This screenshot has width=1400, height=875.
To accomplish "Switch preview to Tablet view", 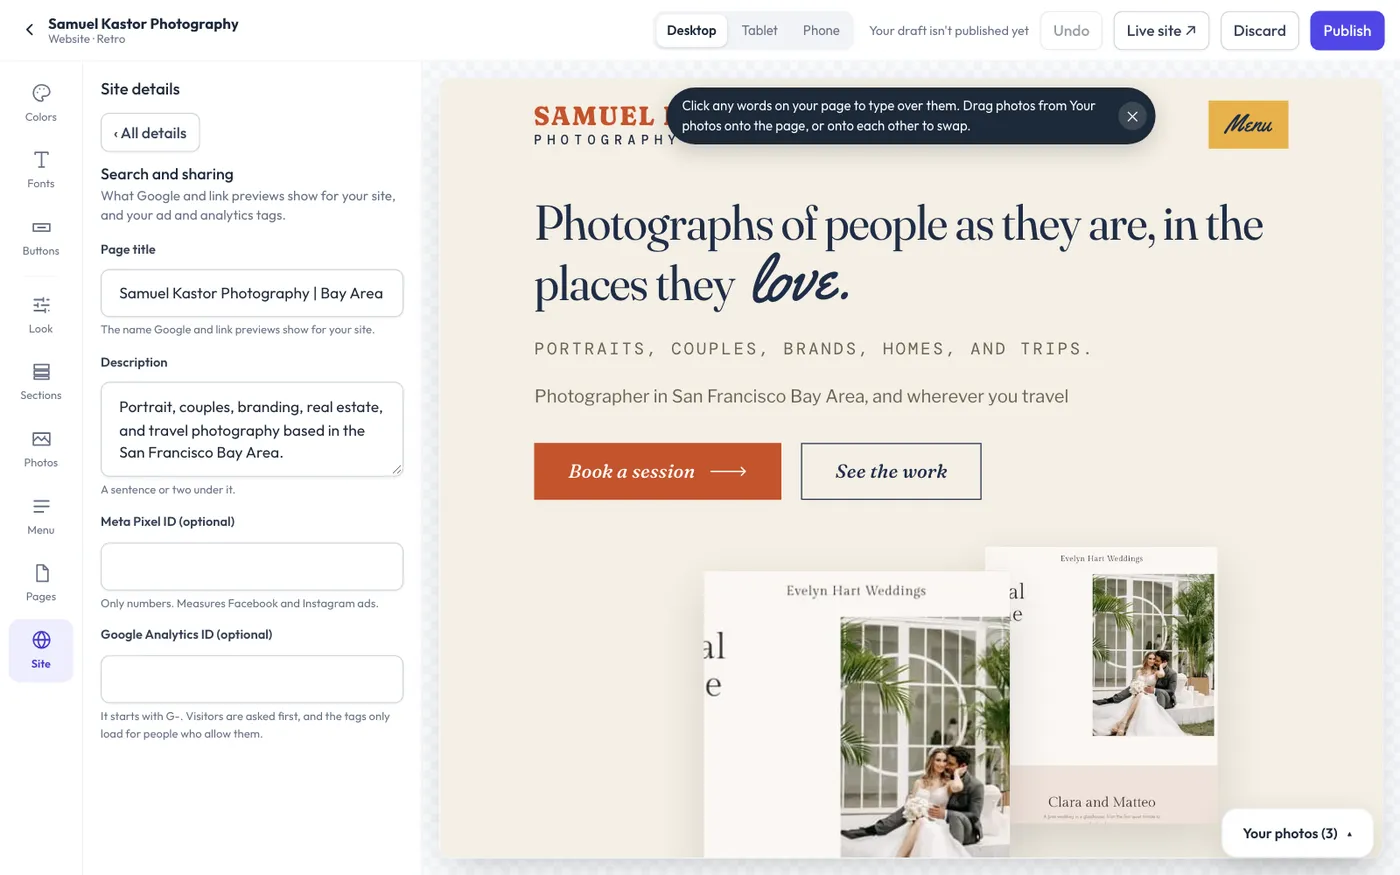I will point(760,30).
